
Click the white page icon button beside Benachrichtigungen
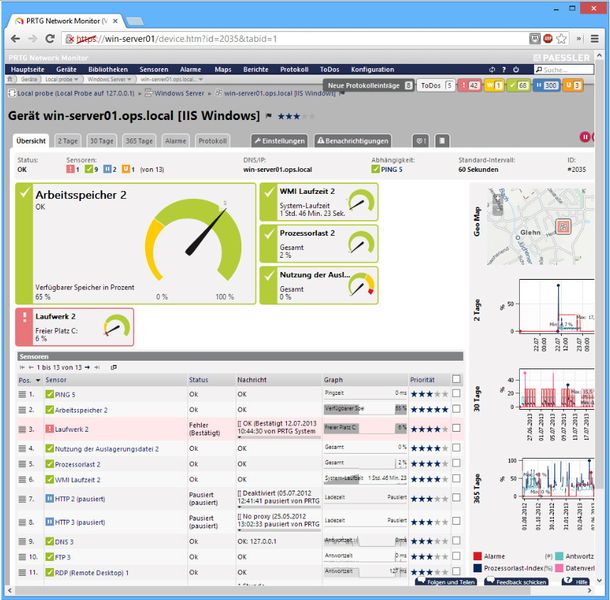click(442, 141)
